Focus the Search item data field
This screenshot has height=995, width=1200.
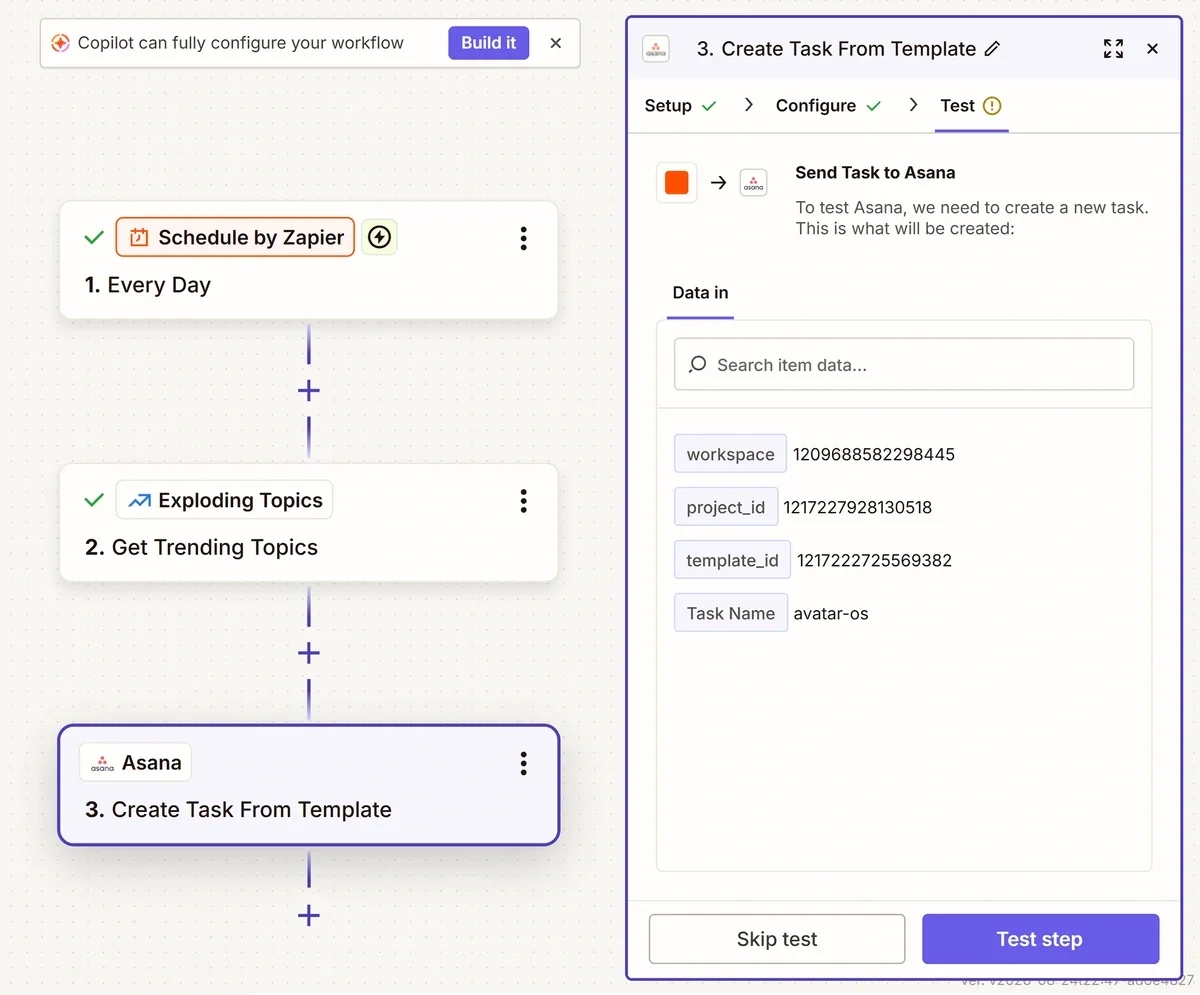pos(904,365)
